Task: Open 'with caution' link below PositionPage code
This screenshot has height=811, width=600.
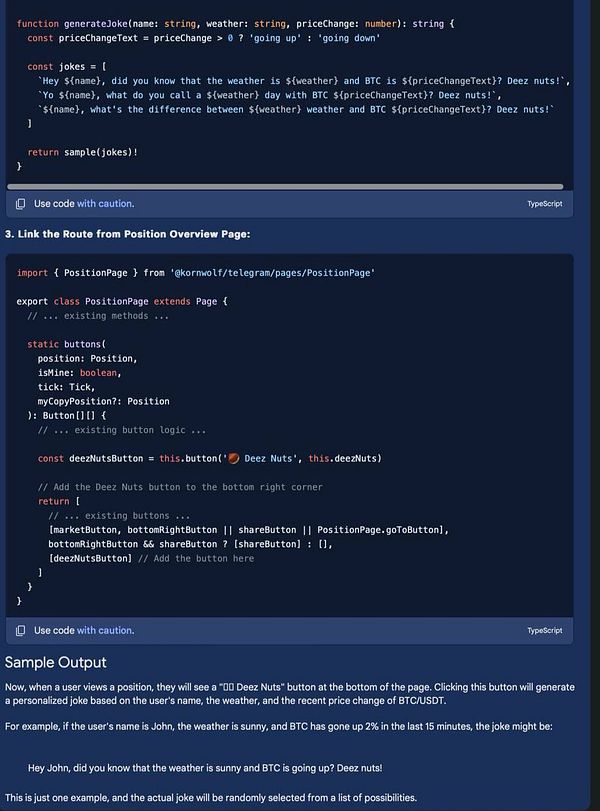Action: (106, 630)
